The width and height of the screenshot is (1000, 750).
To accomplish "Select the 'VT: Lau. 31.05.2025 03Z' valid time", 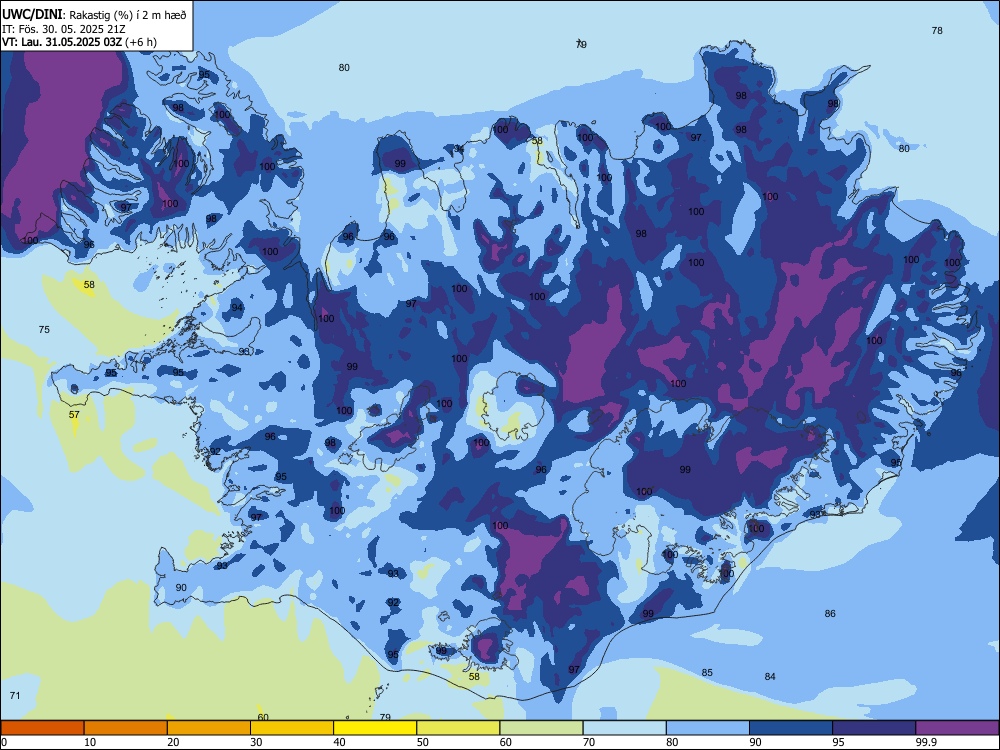I will pos(62,42).
